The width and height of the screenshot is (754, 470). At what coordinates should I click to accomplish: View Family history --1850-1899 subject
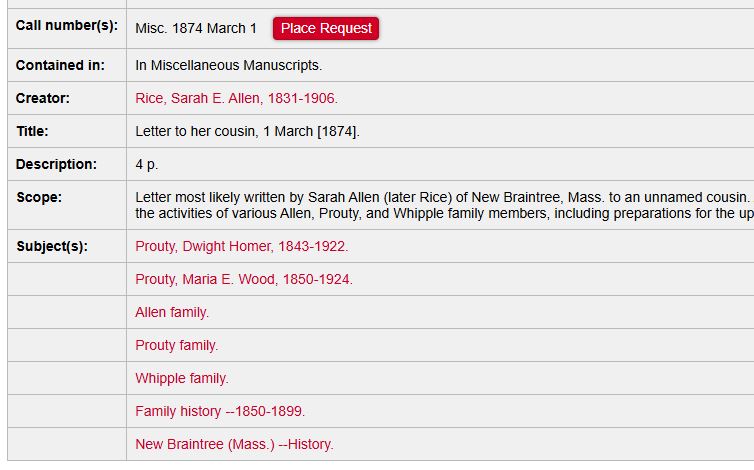pyautogui.click(x=220, y=411)
